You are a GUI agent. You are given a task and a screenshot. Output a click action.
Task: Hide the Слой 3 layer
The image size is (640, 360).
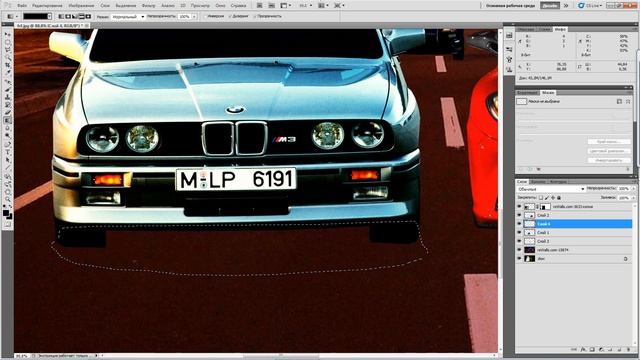click(519, 241)
